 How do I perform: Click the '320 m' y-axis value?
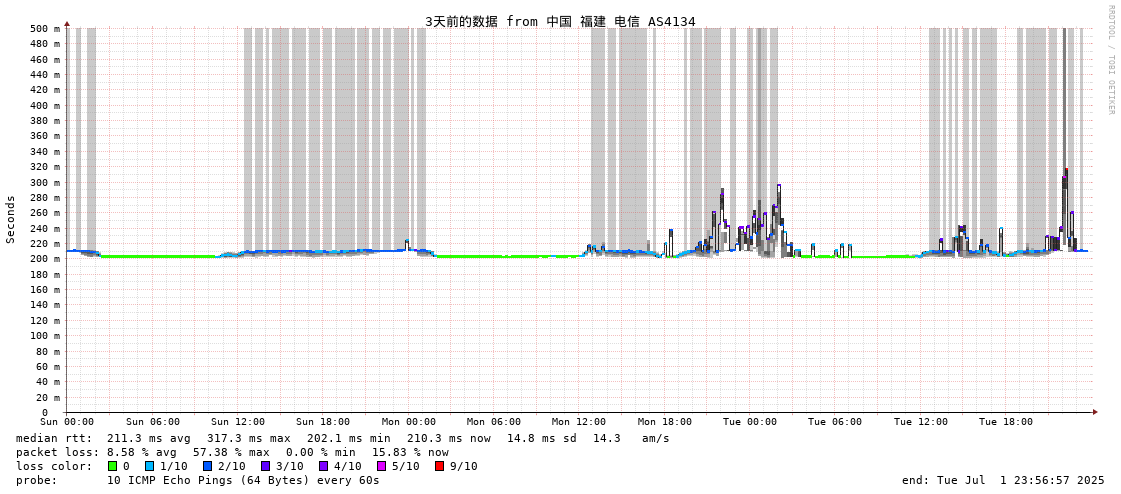click(46, 167)
